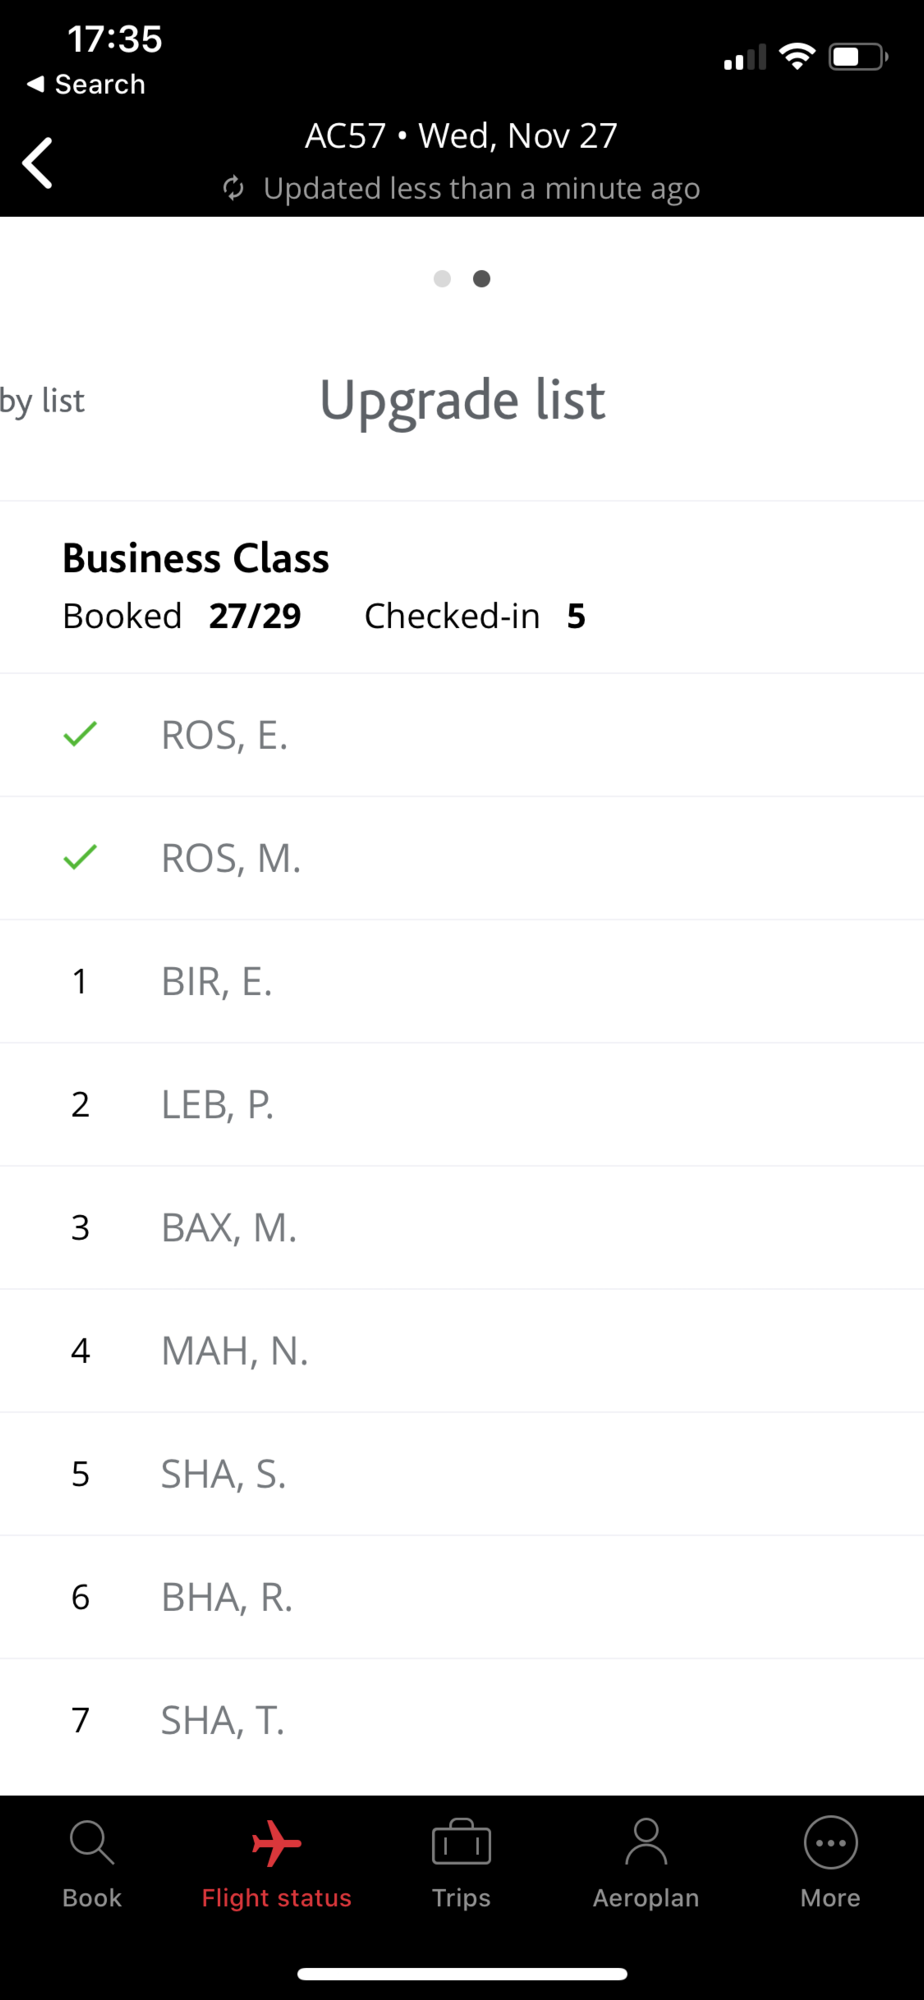Tap the green checkmark beside ROS, E.
This screenshot has height=2000, width=924.
click(x=80, y=735)
